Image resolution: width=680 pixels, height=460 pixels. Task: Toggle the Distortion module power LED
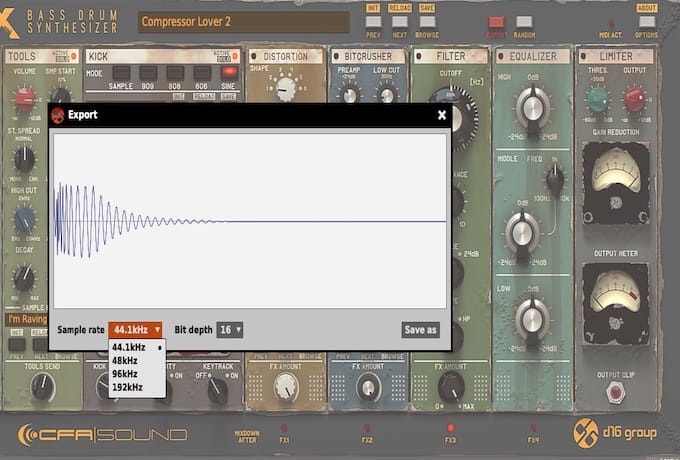(254, 56)
